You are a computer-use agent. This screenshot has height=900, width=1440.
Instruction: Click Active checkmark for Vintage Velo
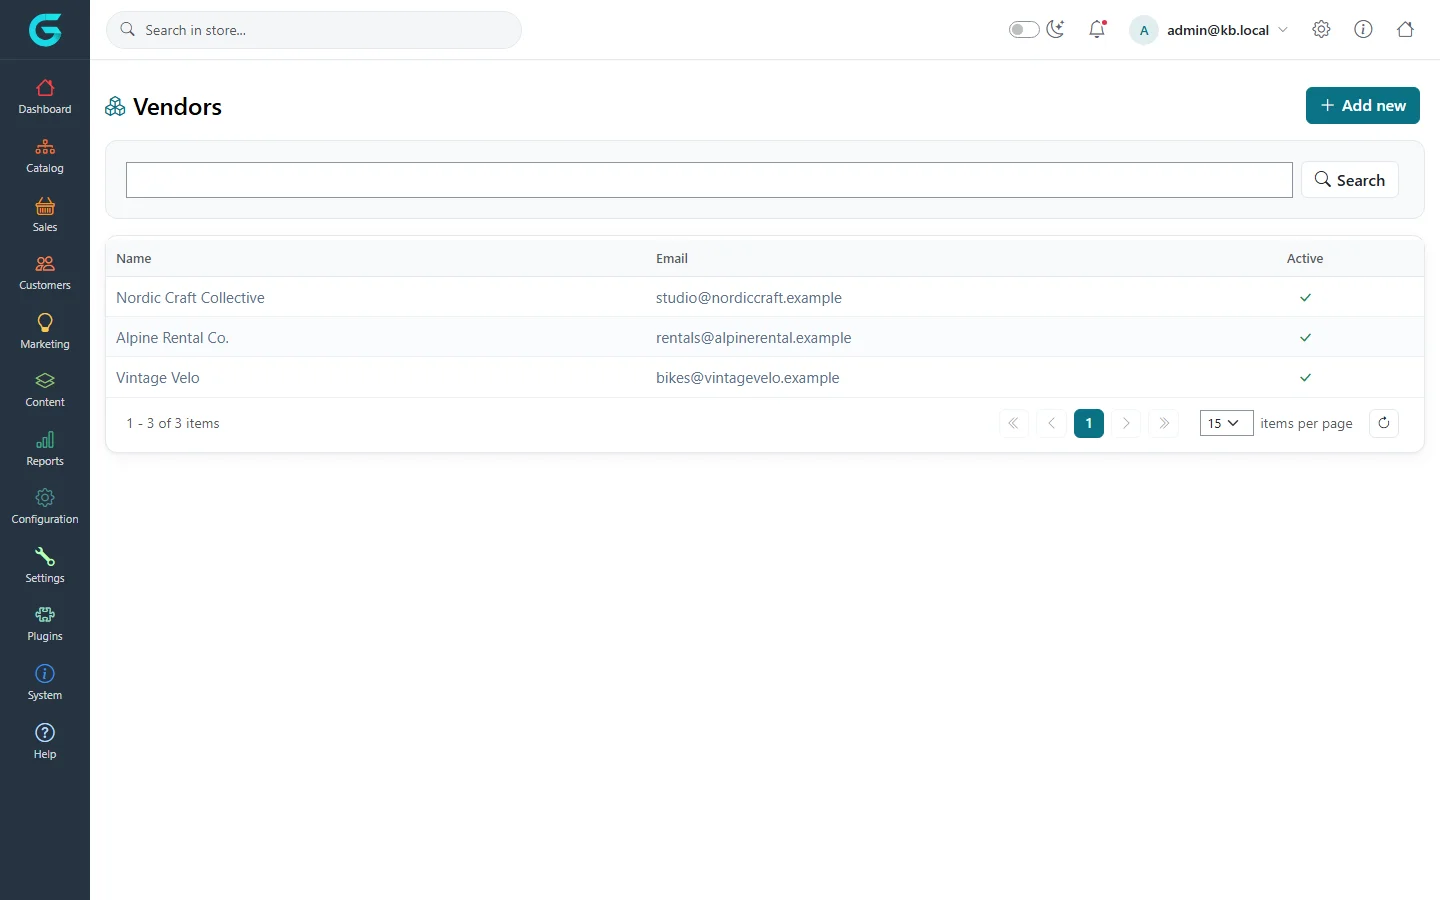tap(1305, 377)
